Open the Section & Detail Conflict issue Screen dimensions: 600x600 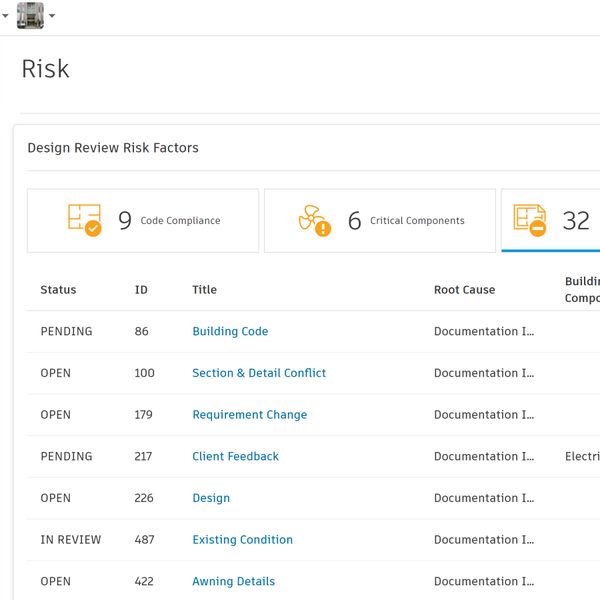coord(259,373)
